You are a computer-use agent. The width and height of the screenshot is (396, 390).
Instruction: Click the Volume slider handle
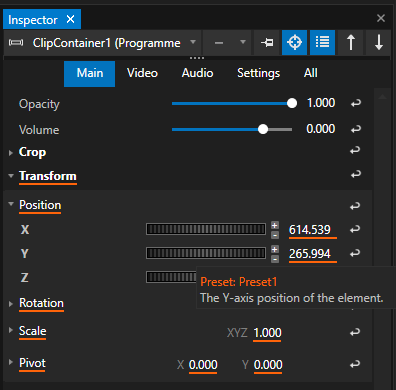pos(263,129)
